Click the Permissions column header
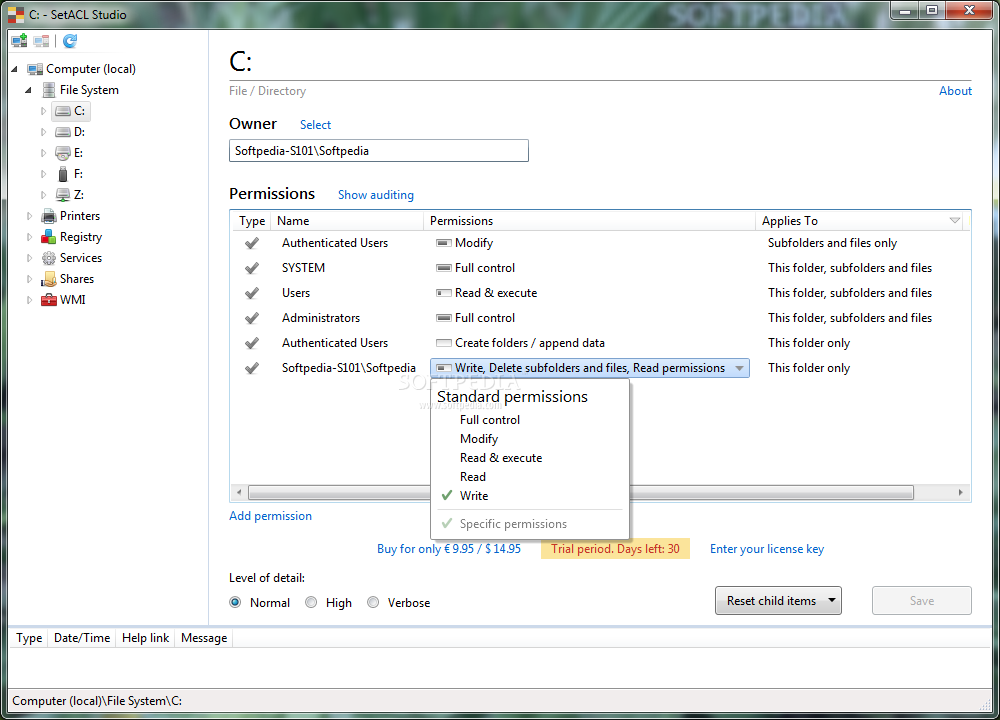 589,221
